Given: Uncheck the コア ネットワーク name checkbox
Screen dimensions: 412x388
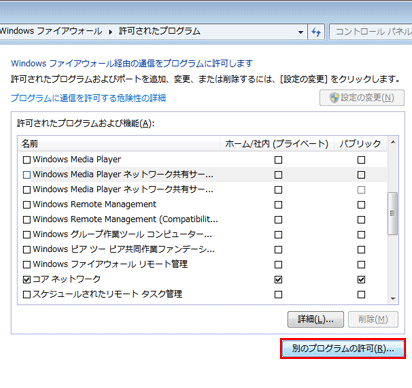Looking at the screenshot, I should tap(27, 279).
